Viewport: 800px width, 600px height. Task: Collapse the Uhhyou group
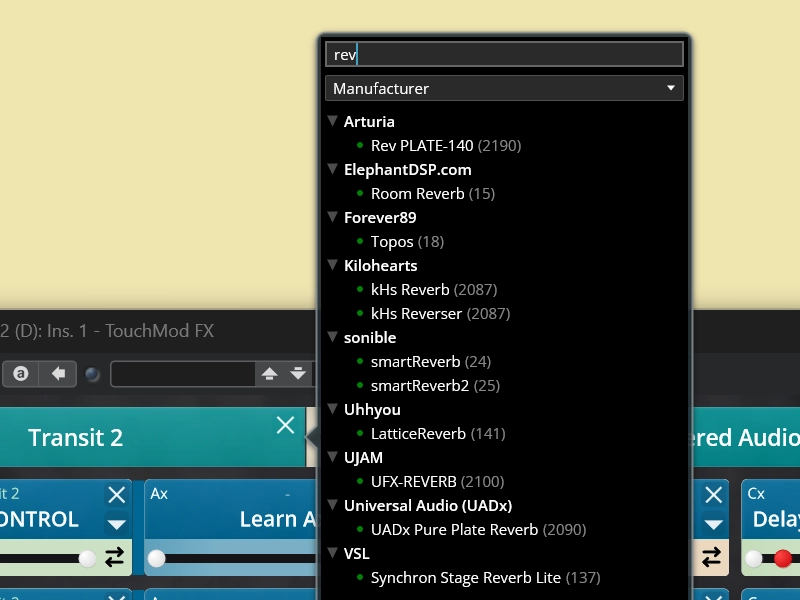point(333,409)
